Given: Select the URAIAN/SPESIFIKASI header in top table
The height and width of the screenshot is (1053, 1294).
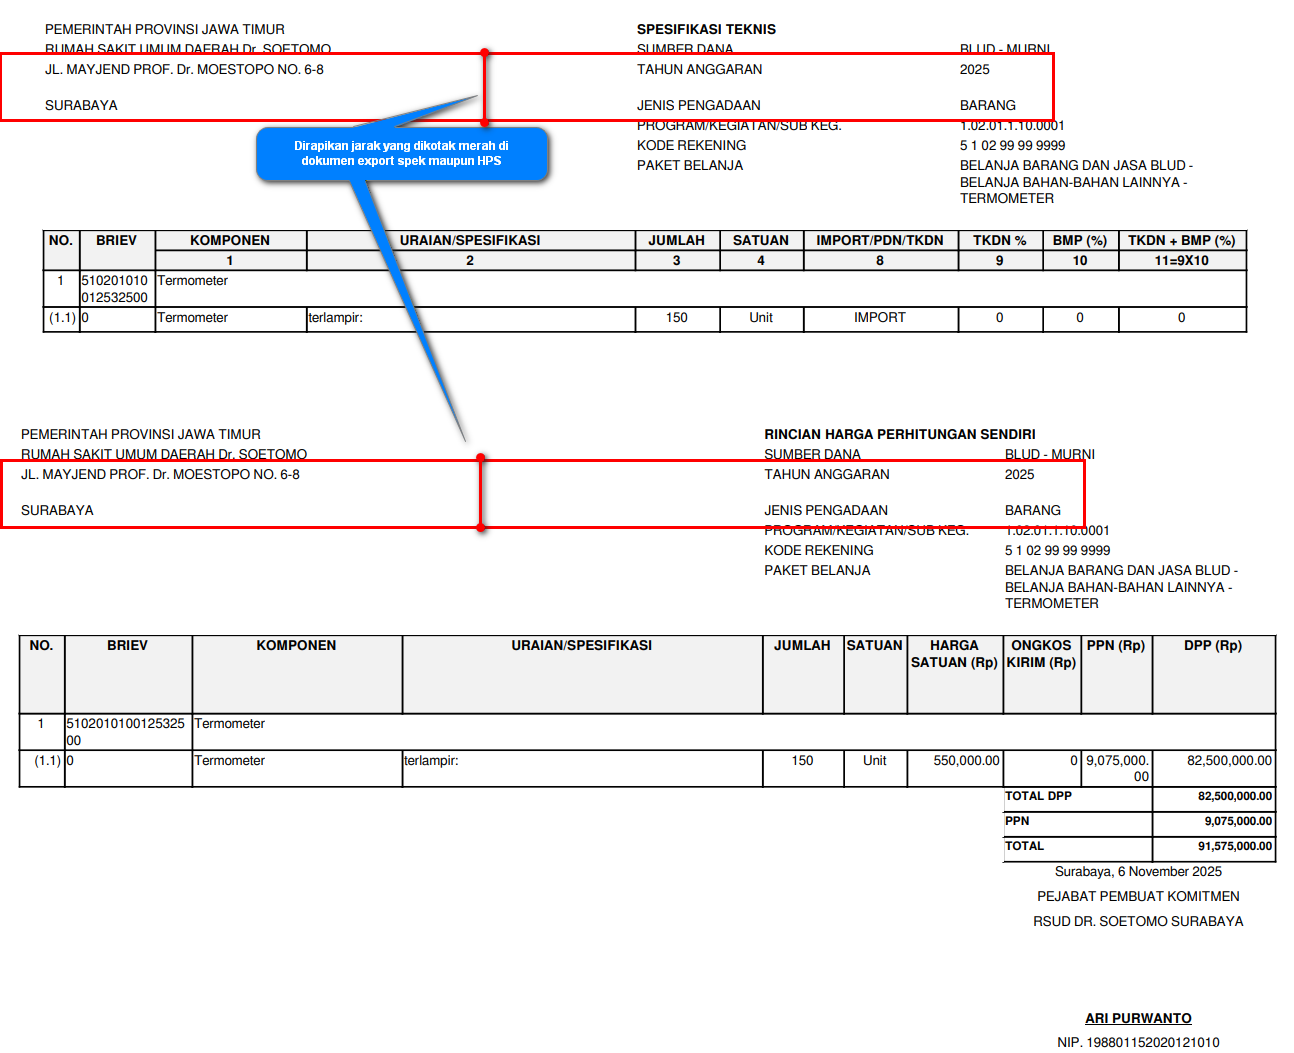Looking at the screenshot, I should click(x=470, y=240).
